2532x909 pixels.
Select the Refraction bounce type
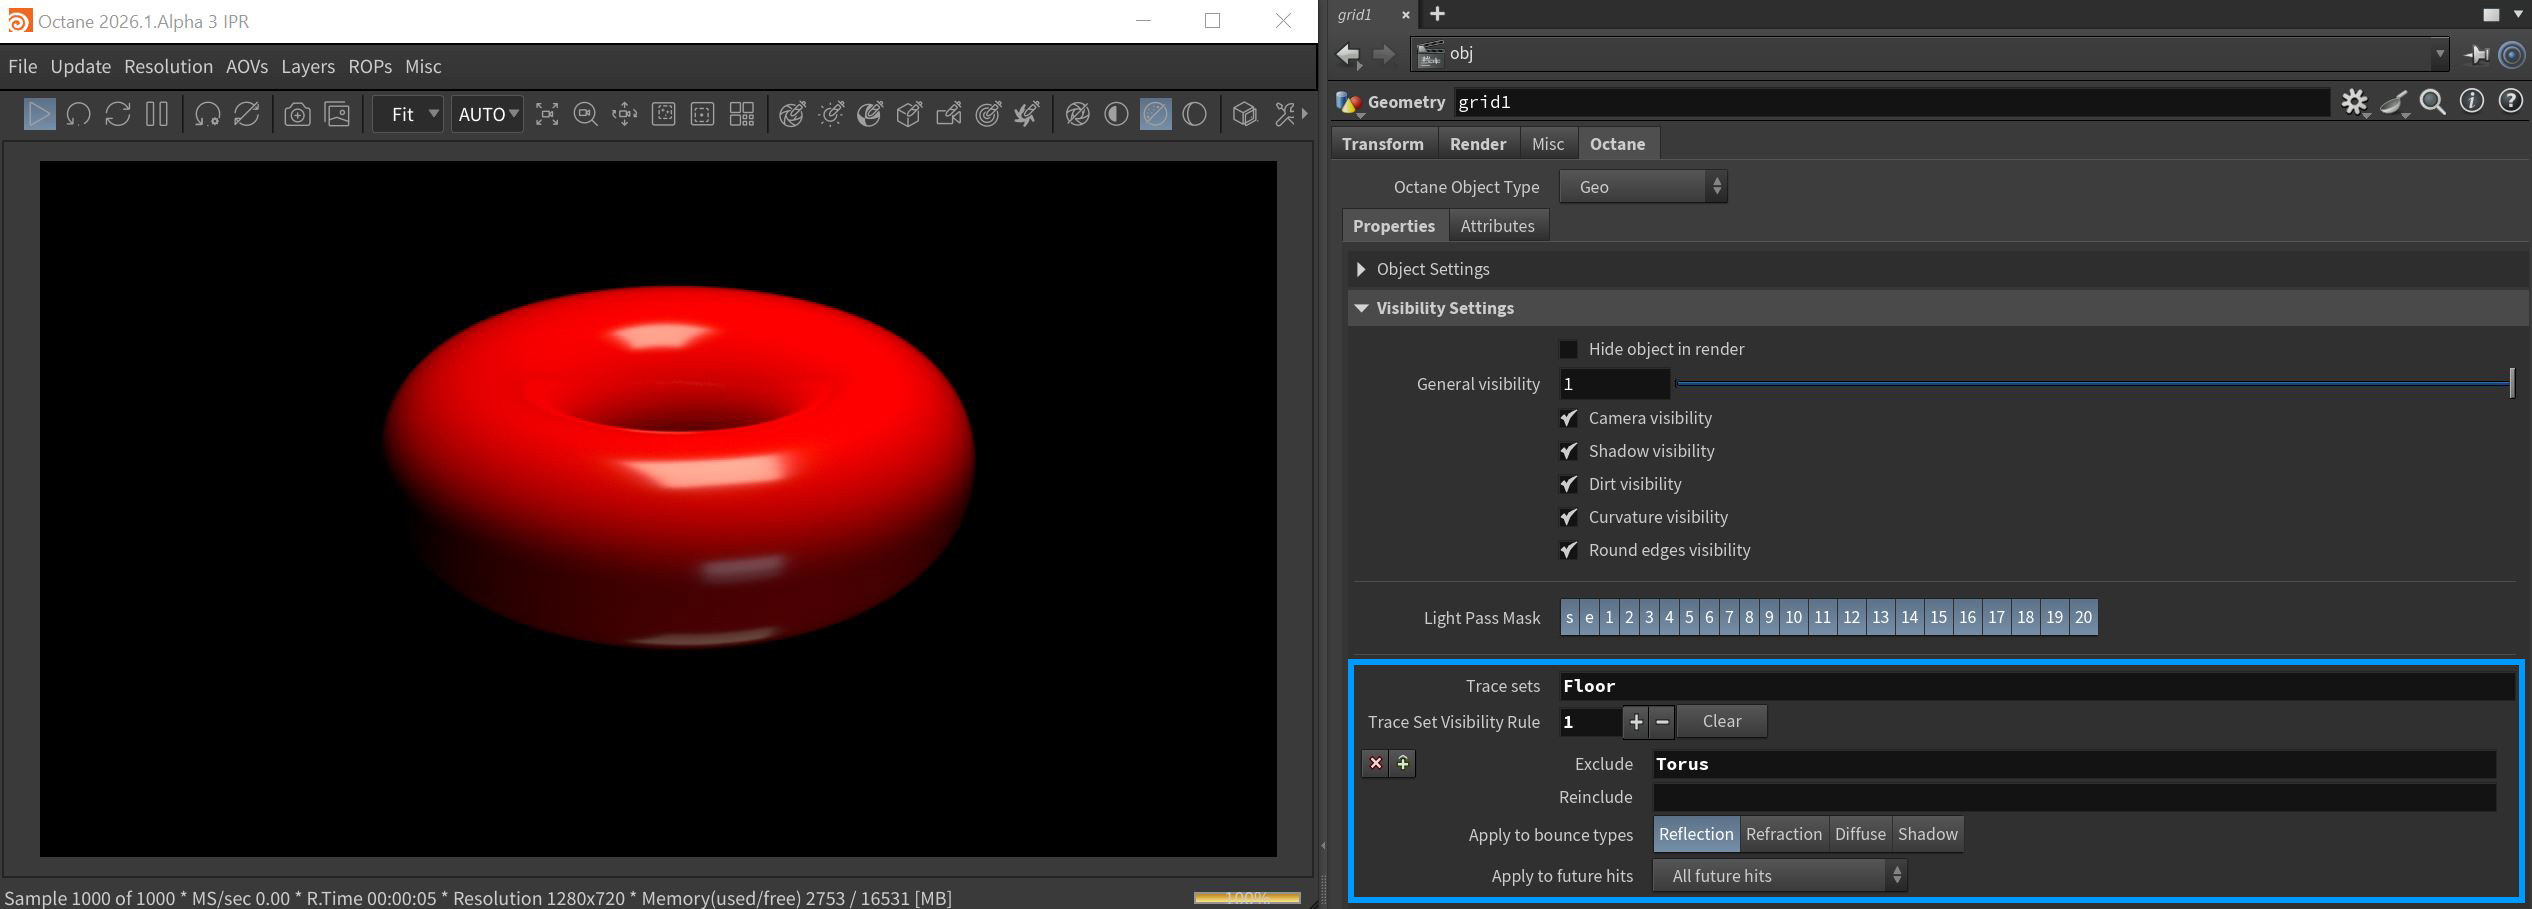pyautogui.click(x=1783, y=834)
